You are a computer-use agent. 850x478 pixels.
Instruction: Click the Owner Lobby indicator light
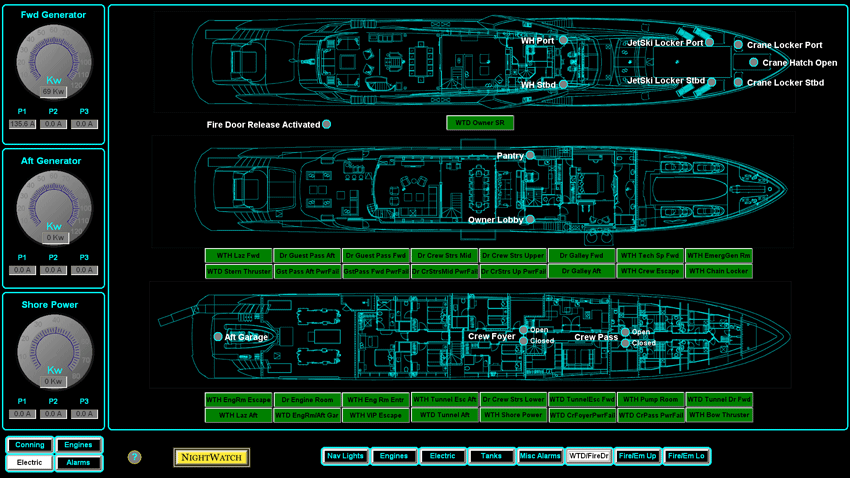coord(530,220)
